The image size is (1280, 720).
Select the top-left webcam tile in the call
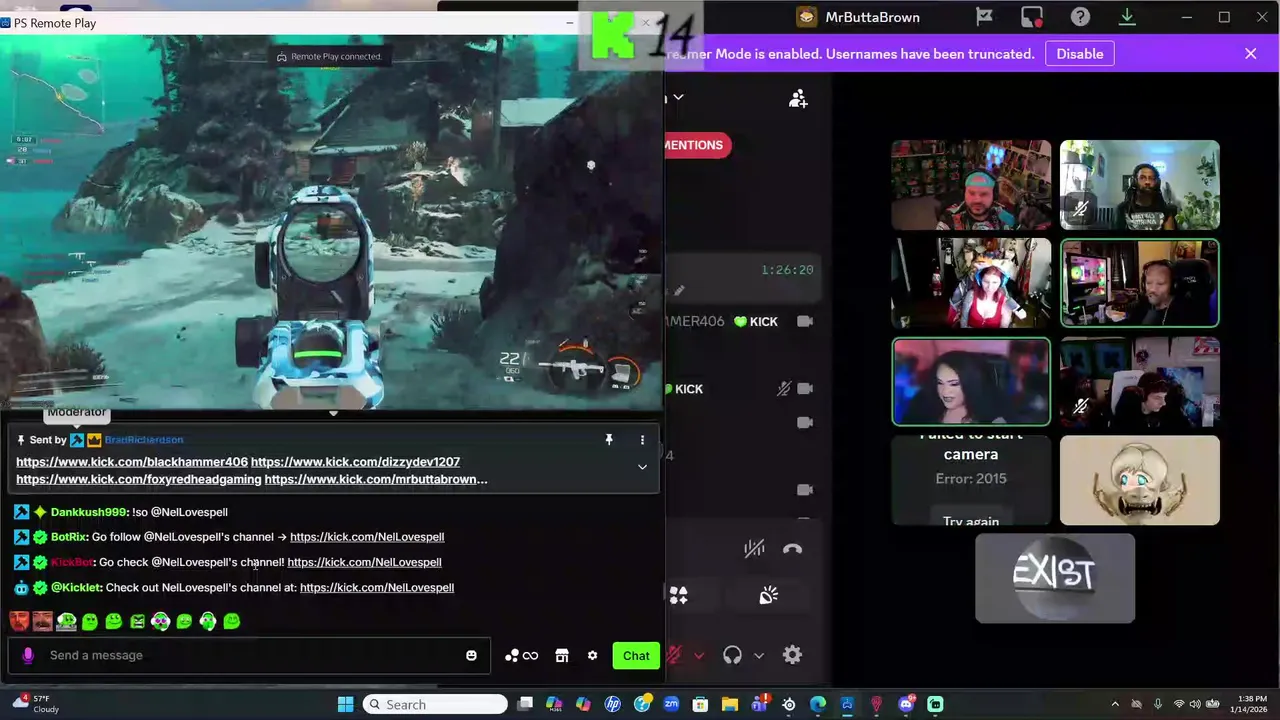click(971, 185)
